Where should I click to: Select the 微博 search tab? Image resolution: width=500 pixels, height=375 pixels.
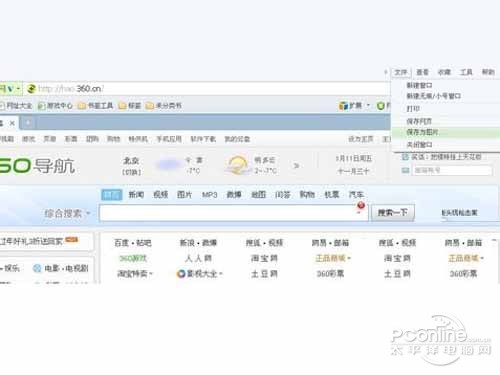click(x=234, y=195)
